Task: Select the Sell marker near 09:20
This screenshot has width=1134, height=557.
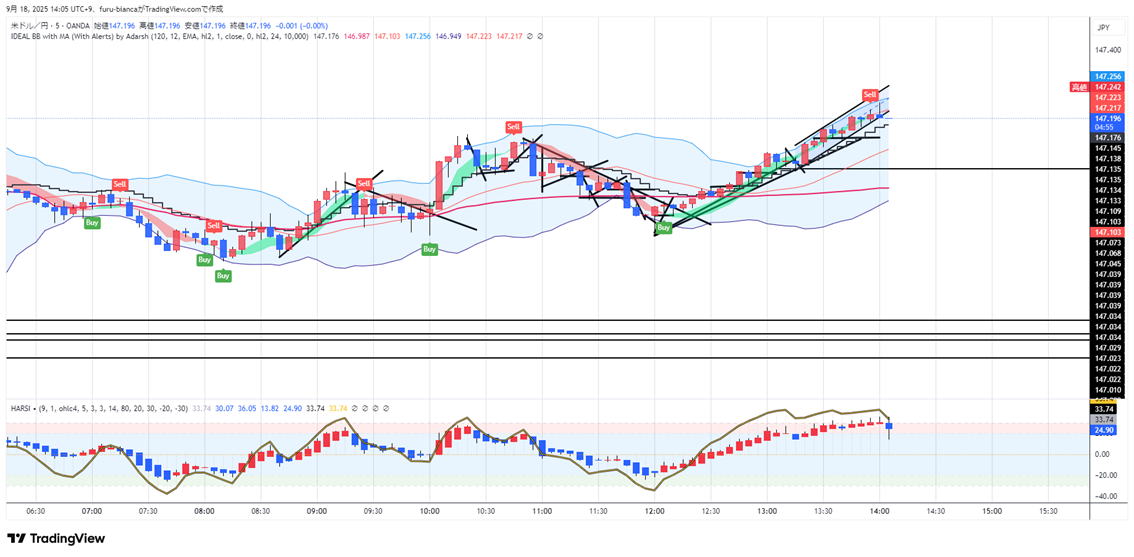Action: coord(364,183)
